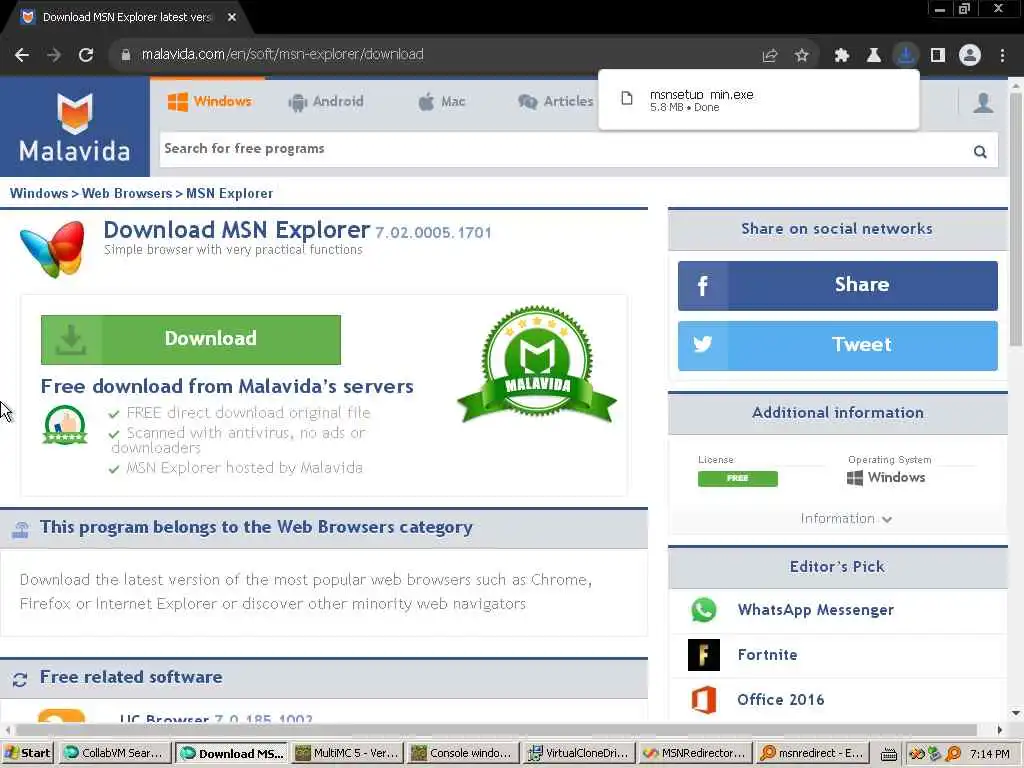1024x768 pixels.
Task: Click the WhatsApp Messenger icon
Action: coord(704,610)
